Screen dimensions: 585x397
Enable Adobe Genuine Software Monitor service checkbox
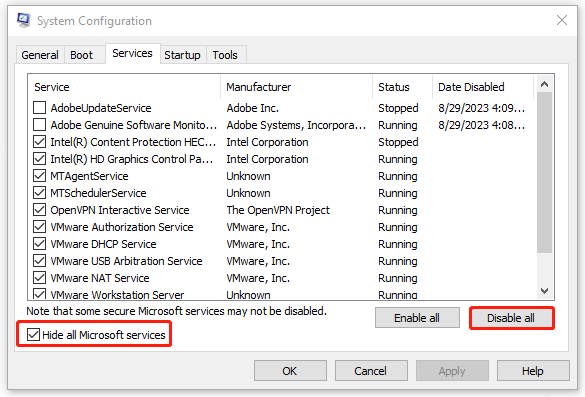pyautogui.click(x=40, y=125)
